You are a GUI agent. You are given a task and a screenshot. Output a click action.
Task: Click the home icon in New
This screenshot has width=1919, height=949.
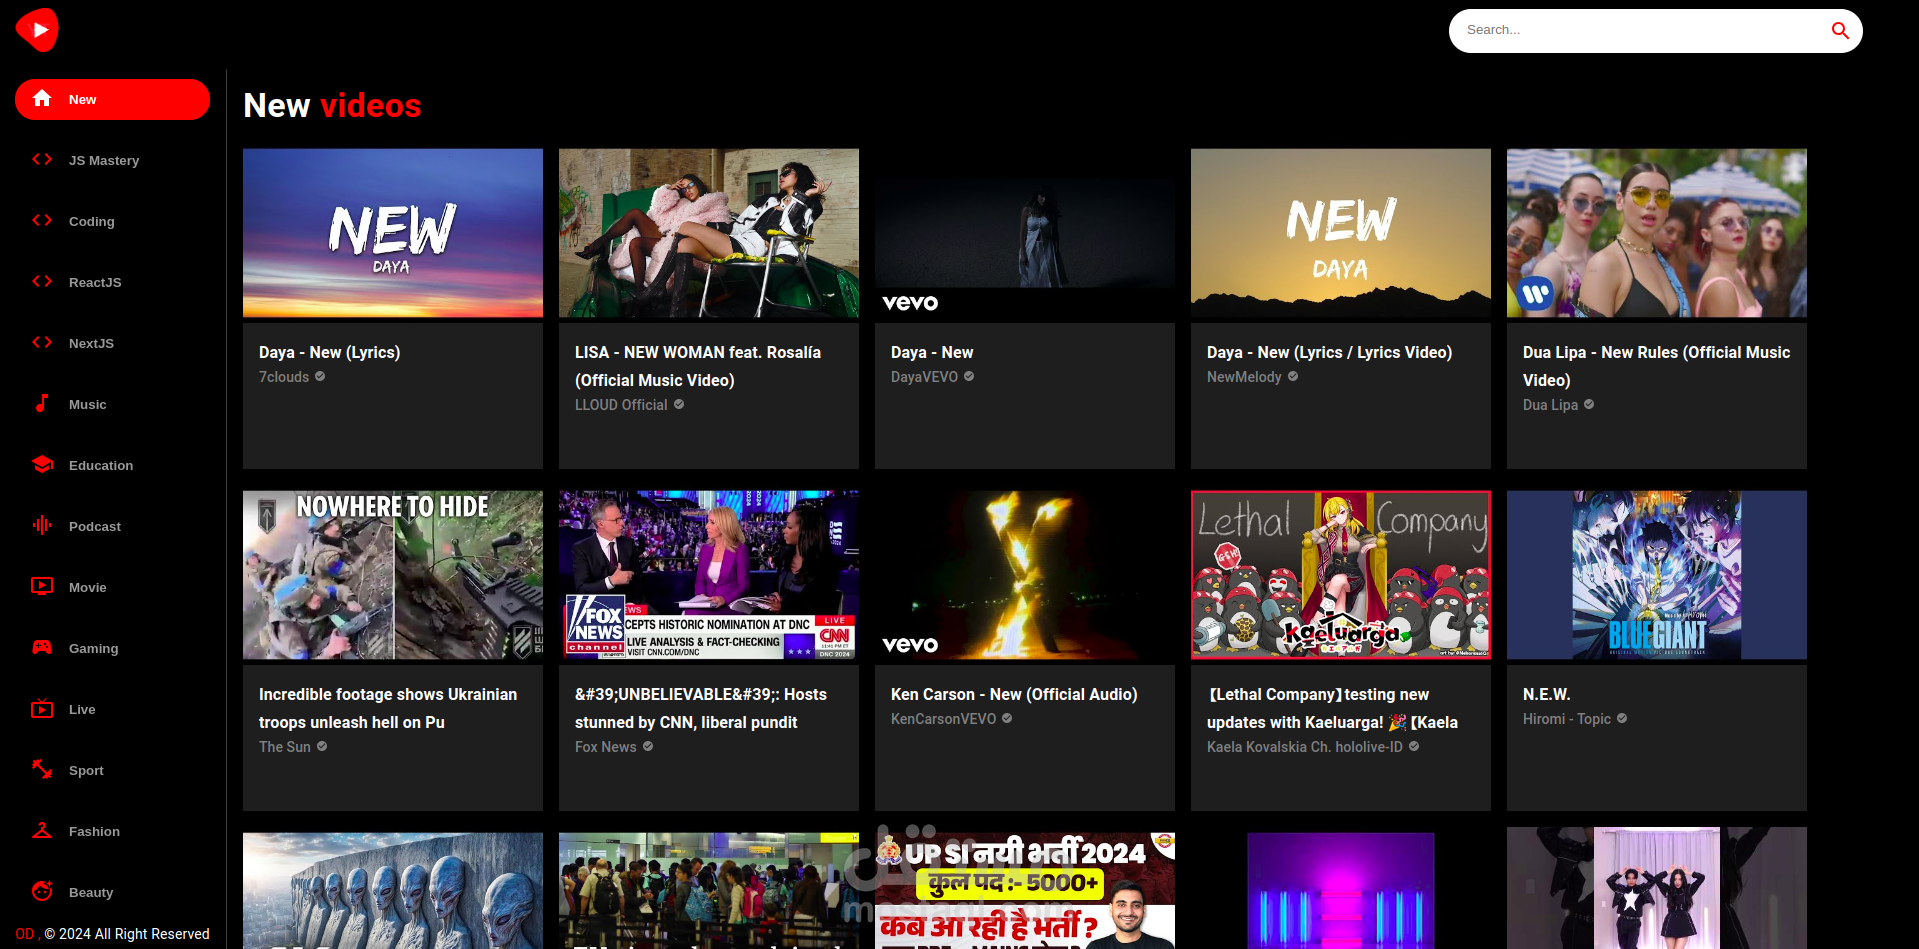click(x=42, y=98)
